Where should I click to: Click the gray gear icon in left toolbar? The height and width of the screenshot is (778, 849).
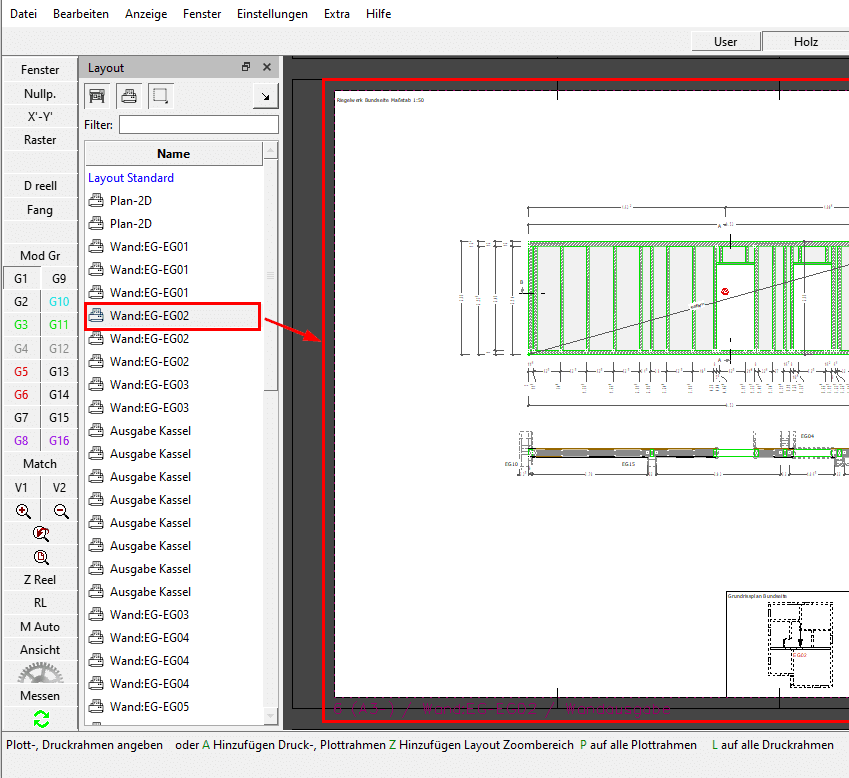(40, 673)
